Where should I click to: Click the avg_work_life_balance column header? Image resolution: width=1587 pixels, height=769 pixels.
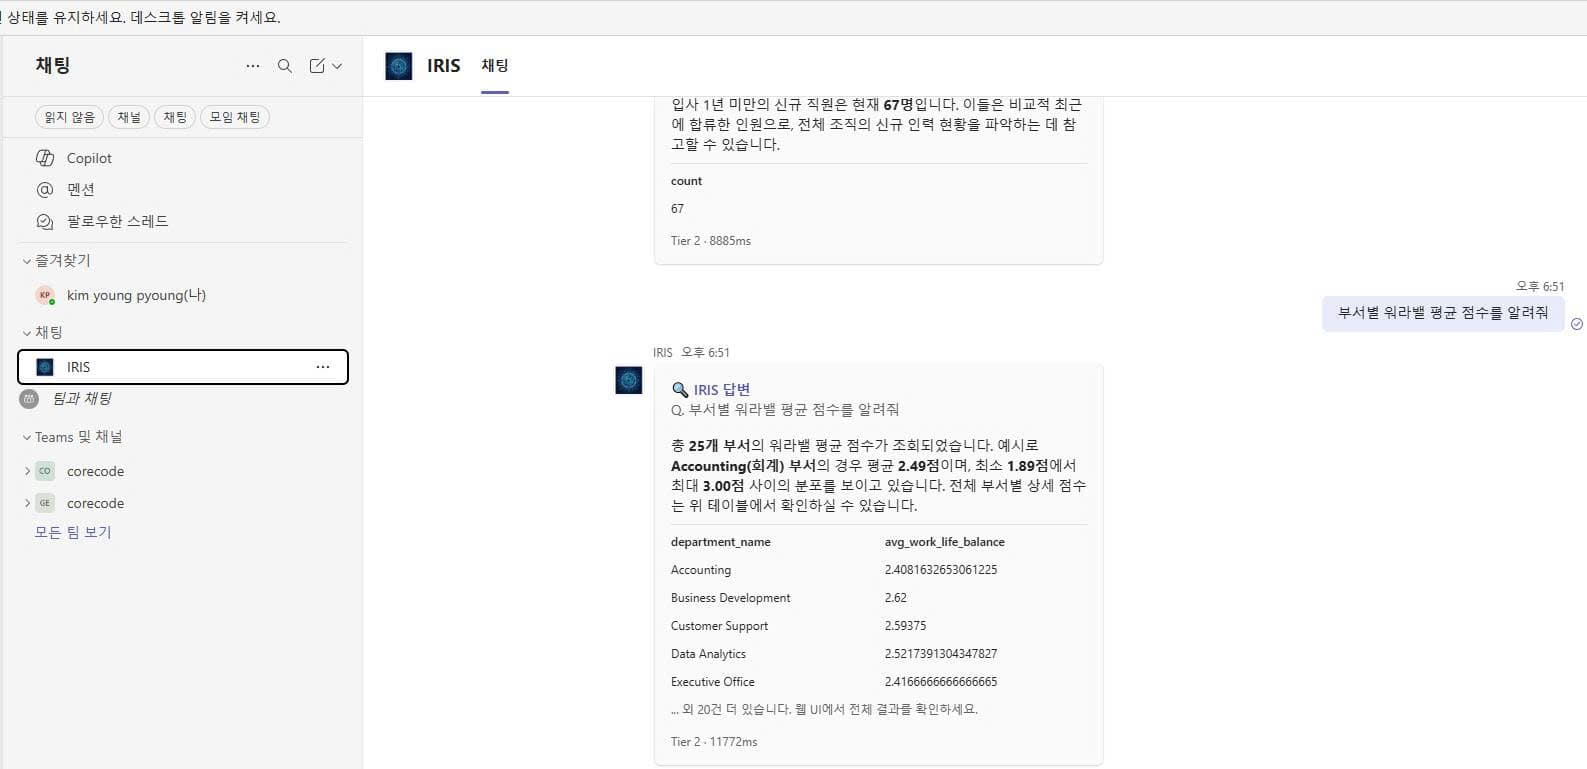pyautogui.click(x=945, y=542)
